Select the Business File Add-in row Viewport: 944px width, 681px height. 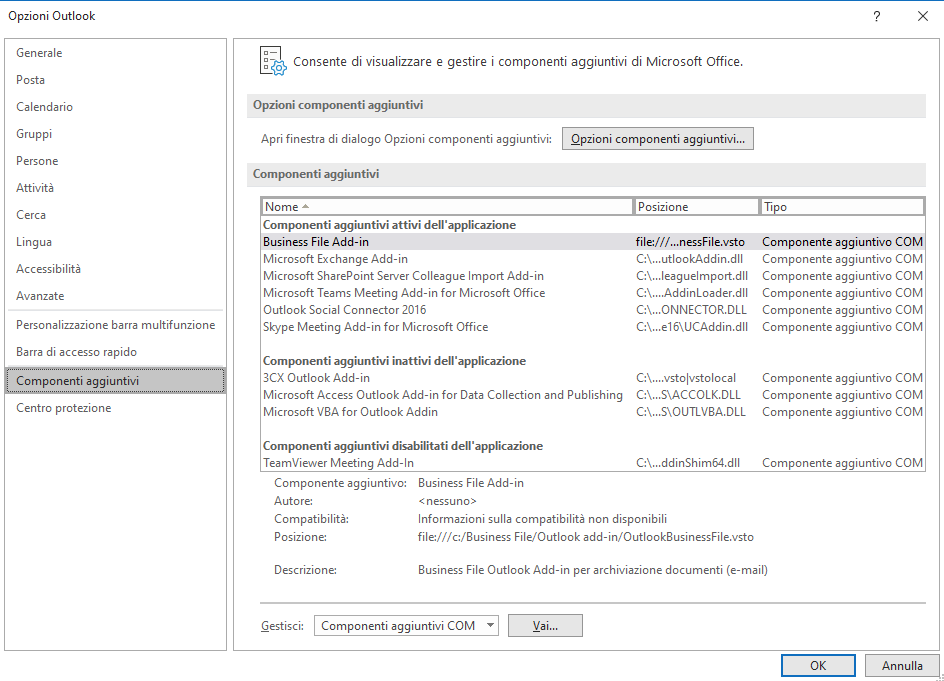pyautogui.click(x=592, y=242)
